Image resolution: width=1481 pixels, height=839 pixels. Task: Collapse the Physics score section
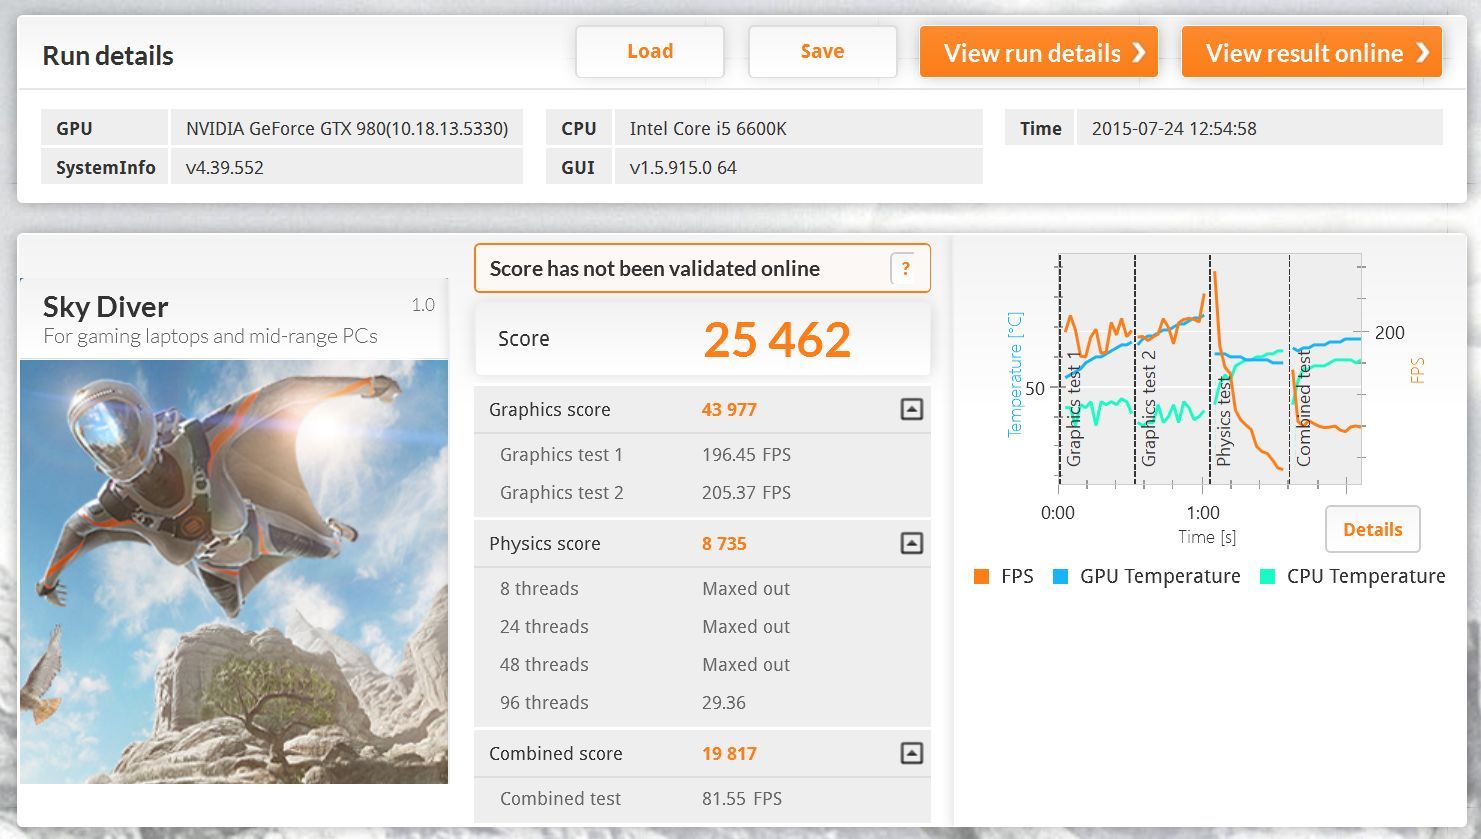[x=911, y=543]
